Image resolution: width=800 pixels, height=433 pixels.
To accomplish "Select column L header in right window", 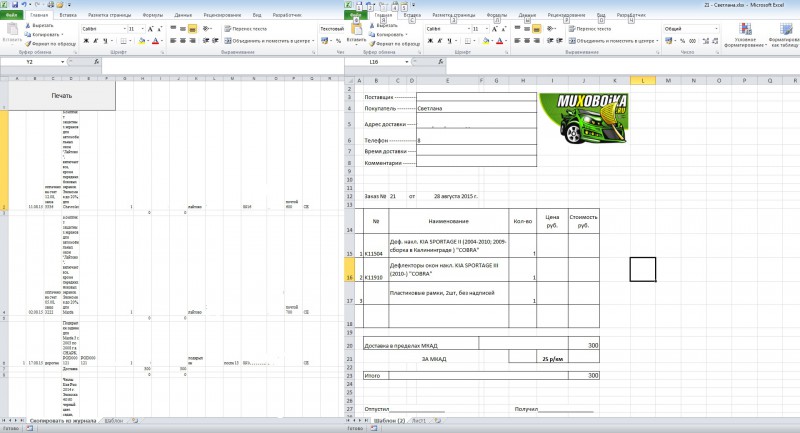I will pos(642,80).
